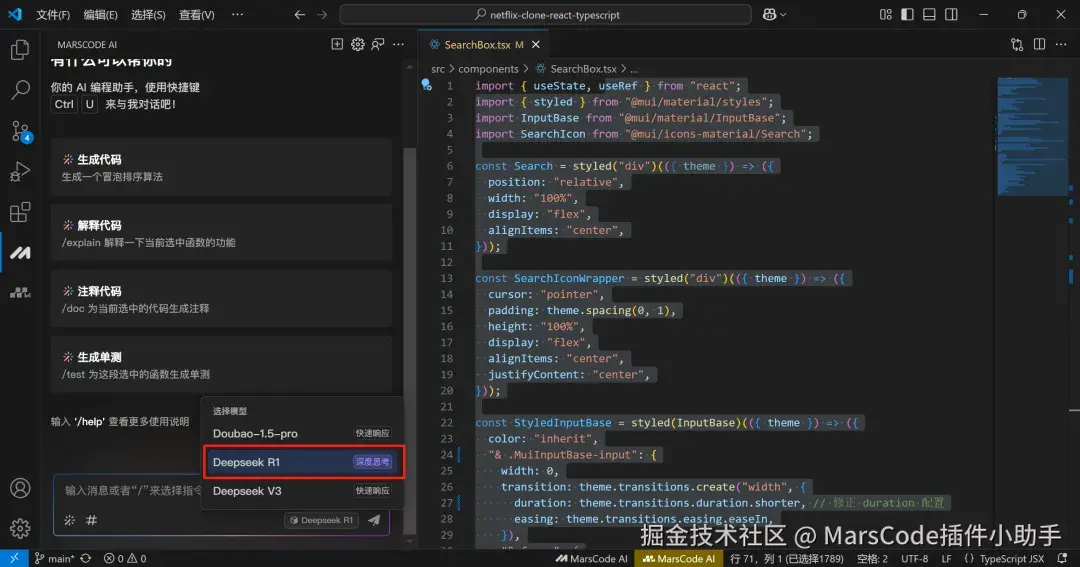Open the Accounts icon in activity bar
The height and width of the screenshot is (567, 1080).
pyautogui.click(x=20, y=488)
